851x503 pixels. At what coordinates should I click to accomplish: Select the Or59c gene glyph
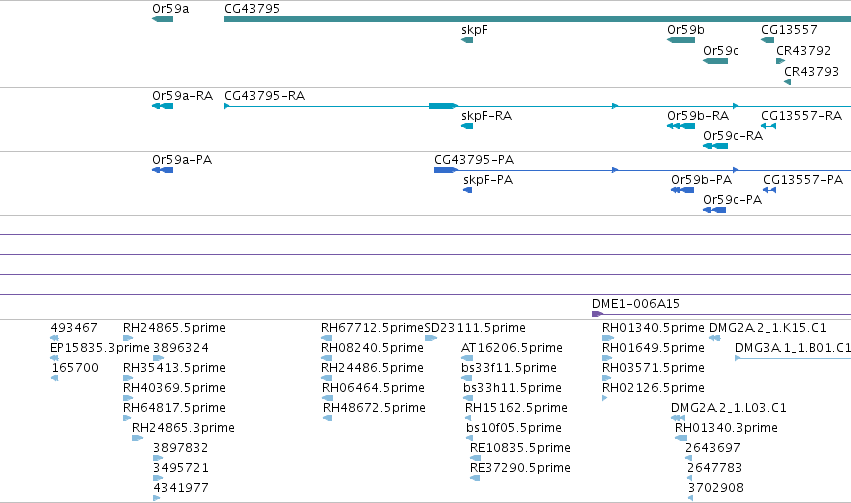[x=715, y=61]
